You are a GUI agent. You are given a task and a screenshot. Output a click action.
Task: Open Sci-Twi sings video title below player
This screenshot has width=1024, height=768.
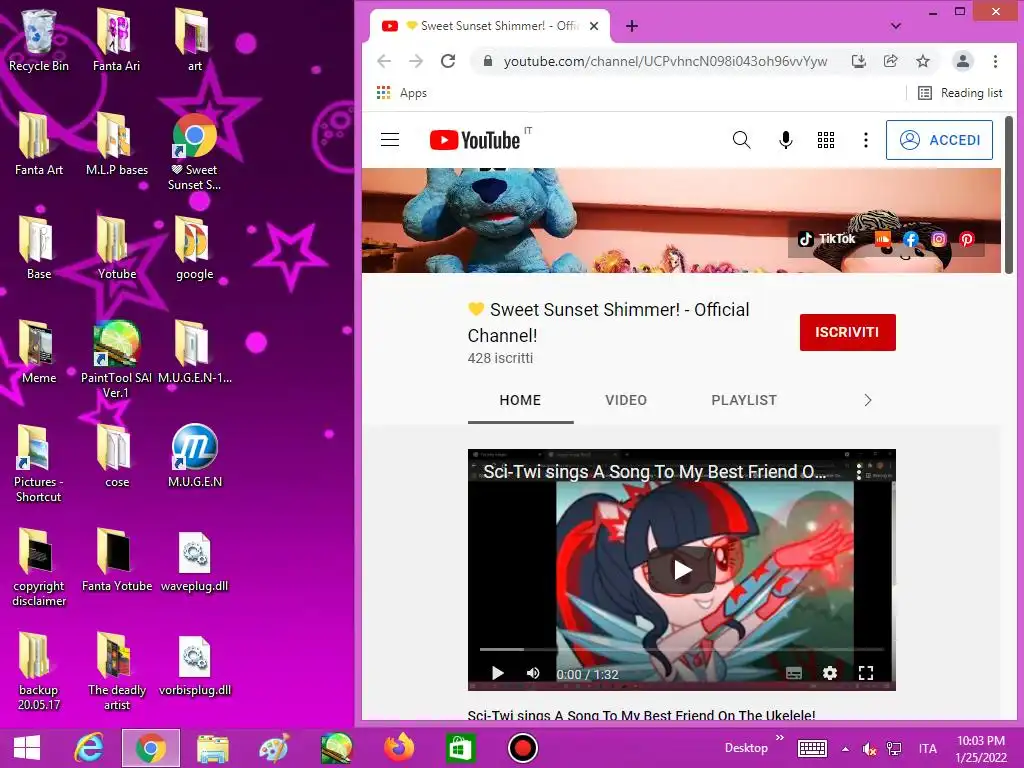(641, 715)
